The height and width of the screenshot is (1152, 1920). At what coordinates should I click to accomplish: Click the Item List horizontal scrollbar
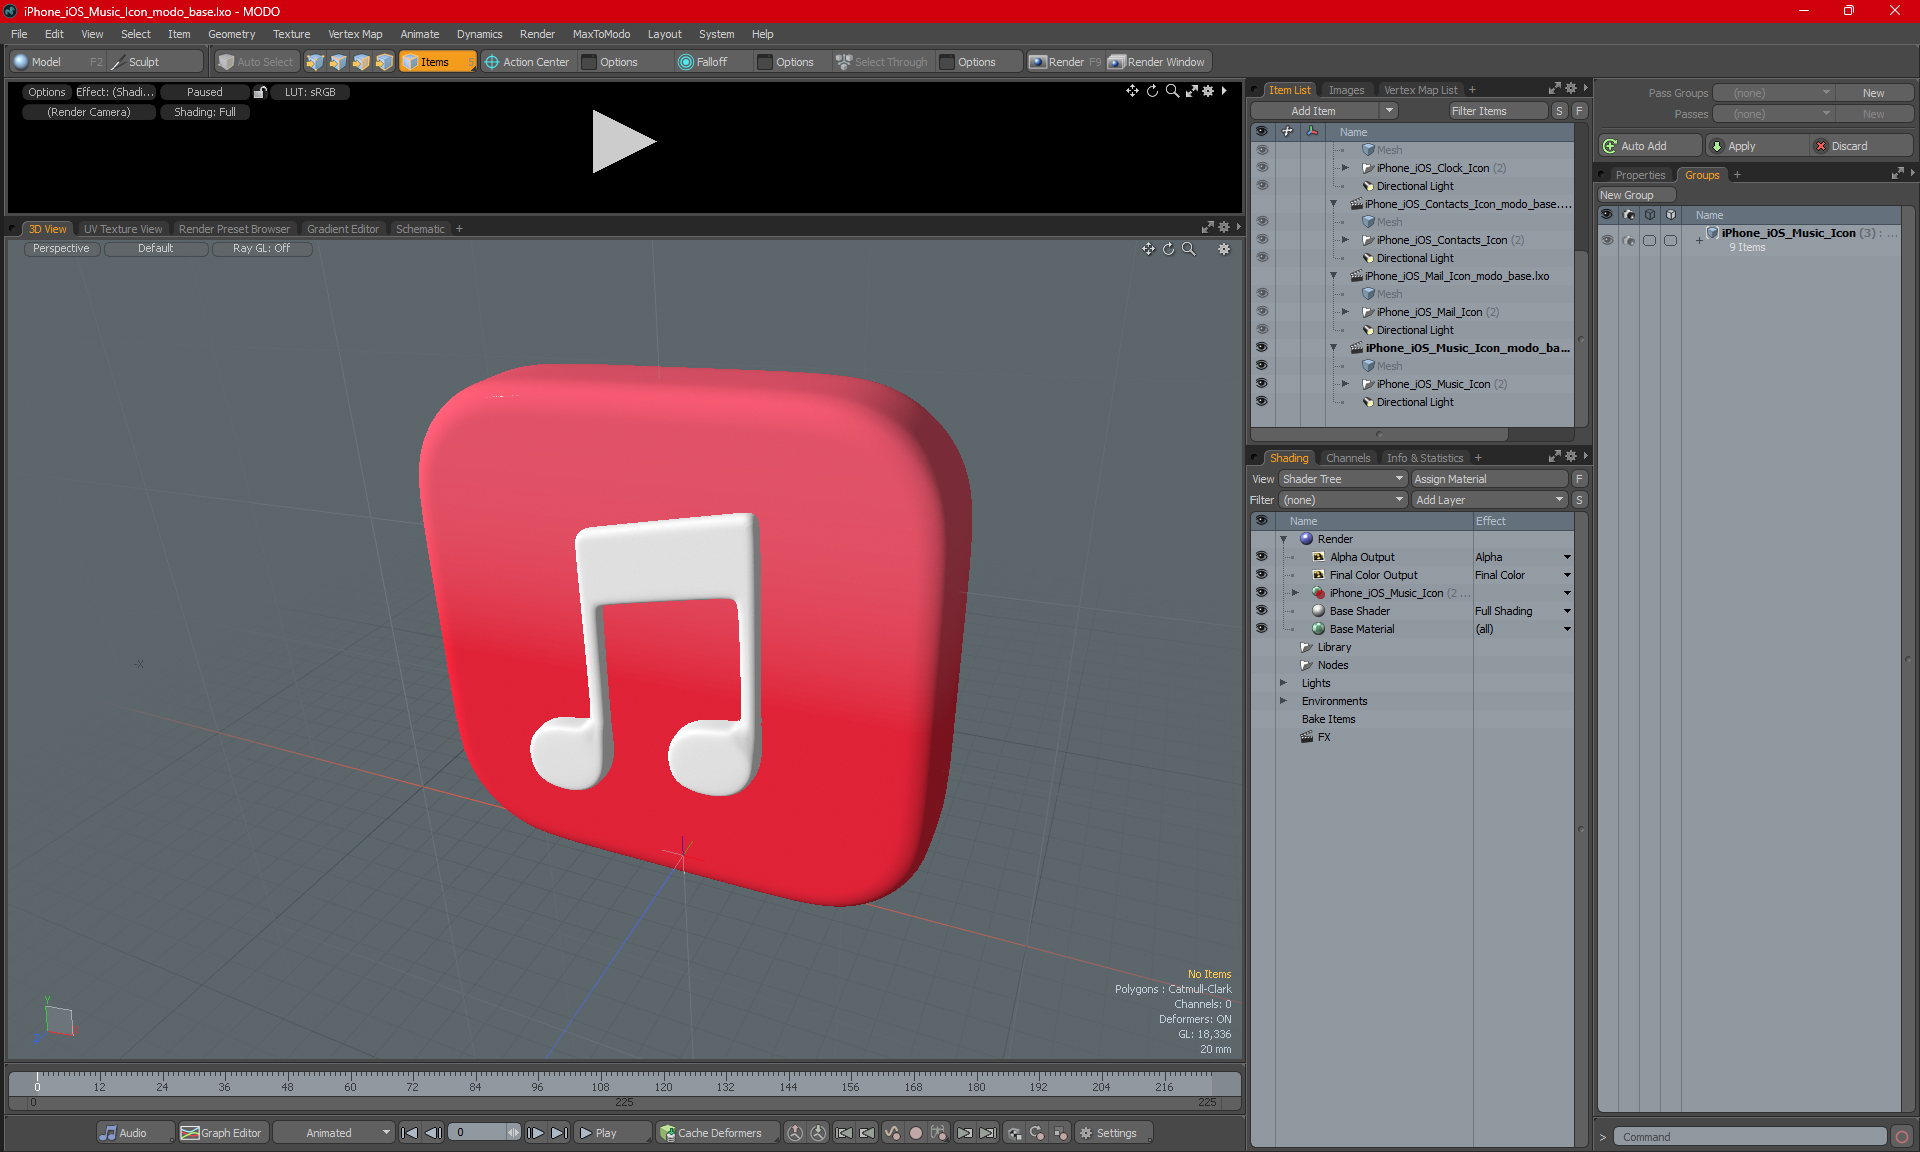1379,434
